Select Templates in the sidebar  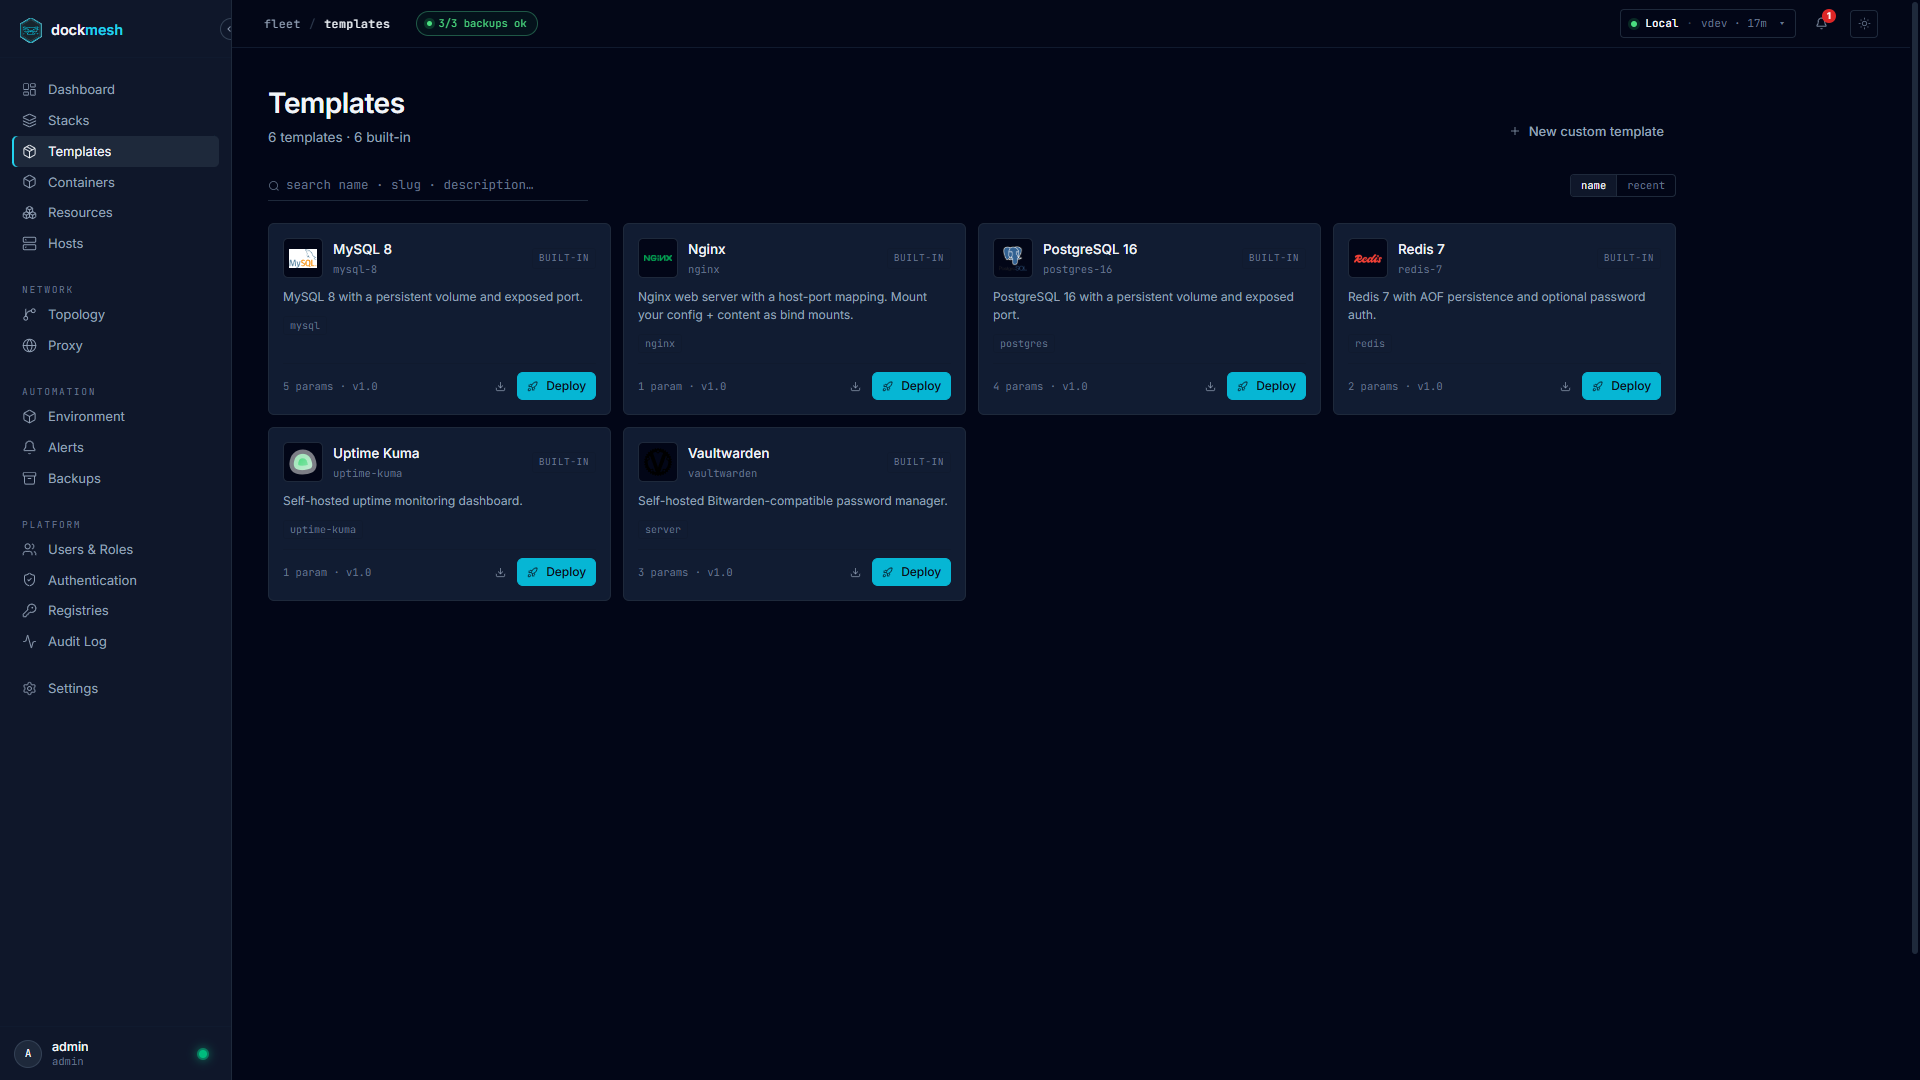pyautogui.click(x=115, y=152)
